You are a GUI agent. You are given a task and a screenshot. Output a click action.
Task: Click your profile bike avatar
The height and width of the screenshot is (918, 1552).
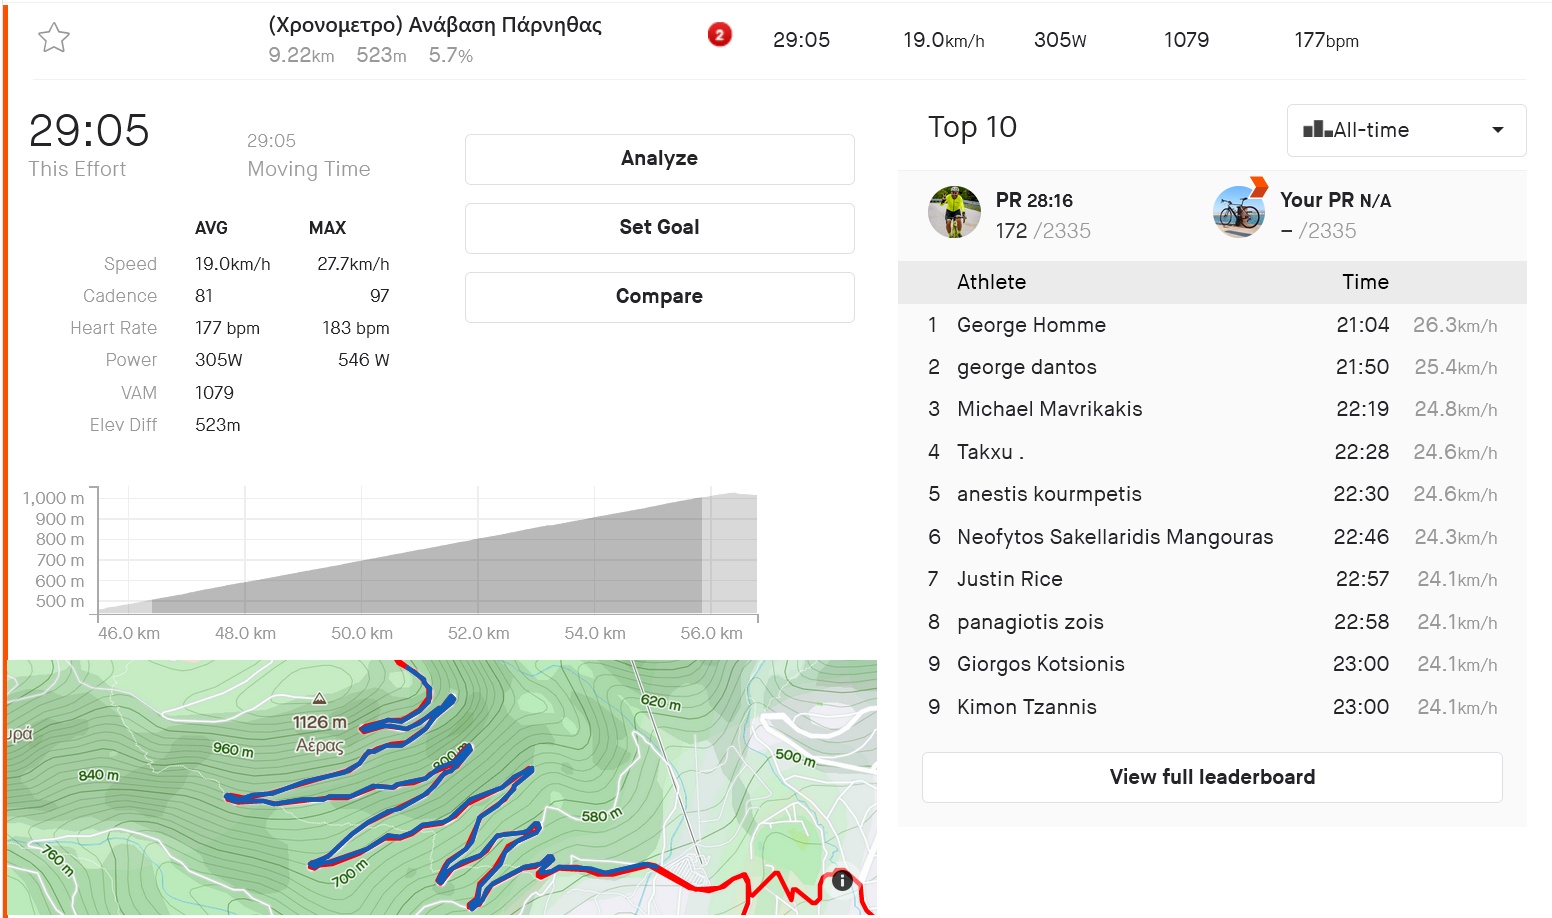point(1239,212)
